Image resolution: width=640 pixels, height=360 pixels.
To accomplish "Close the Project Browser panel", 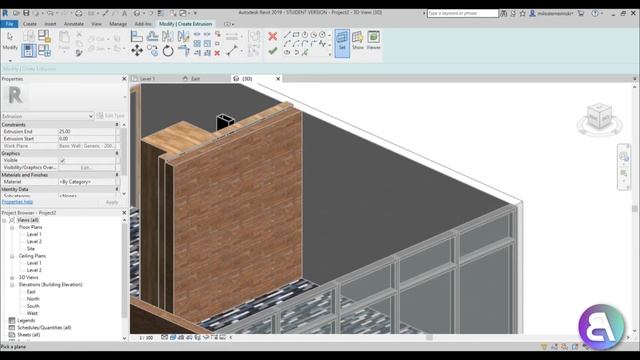I will click(x=124, y=213).
